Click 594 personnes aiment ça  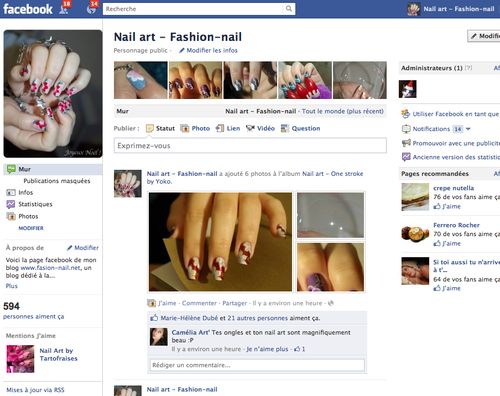(33, 311)
